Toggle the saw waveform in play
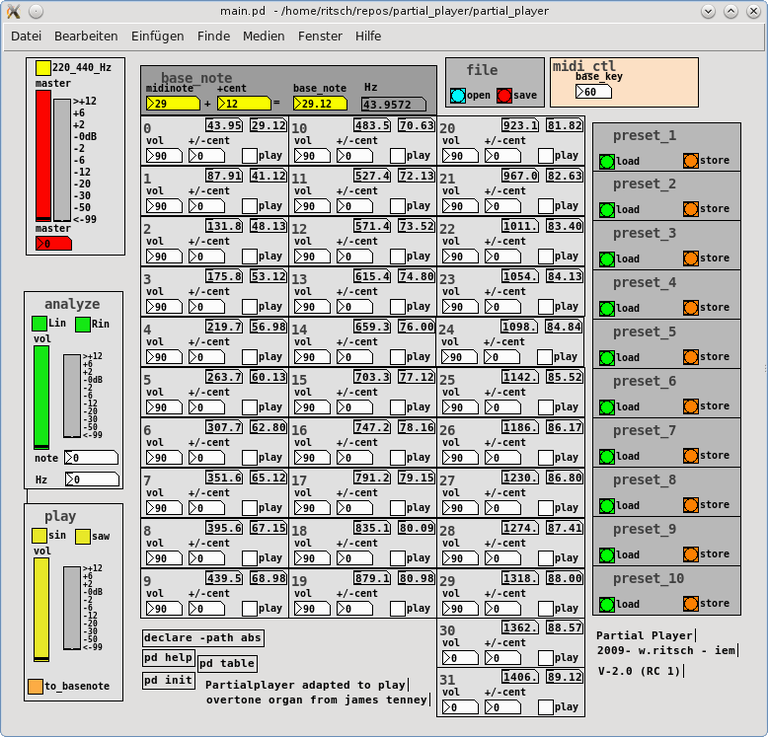 click(x=83, y=536)
